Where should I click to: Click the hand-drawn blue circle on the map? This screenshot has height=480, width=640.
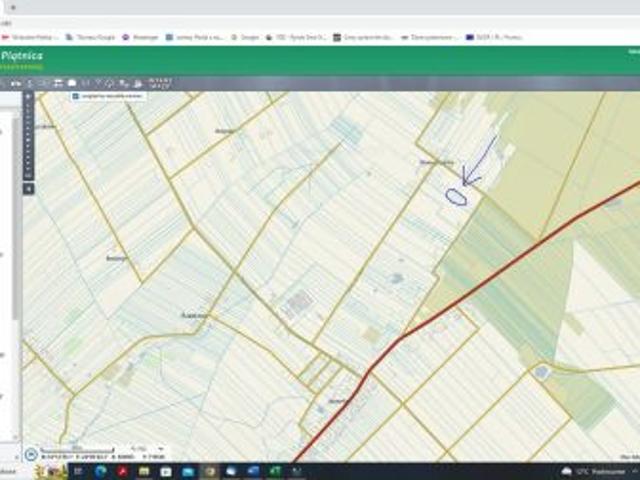[x=456, y=197]
